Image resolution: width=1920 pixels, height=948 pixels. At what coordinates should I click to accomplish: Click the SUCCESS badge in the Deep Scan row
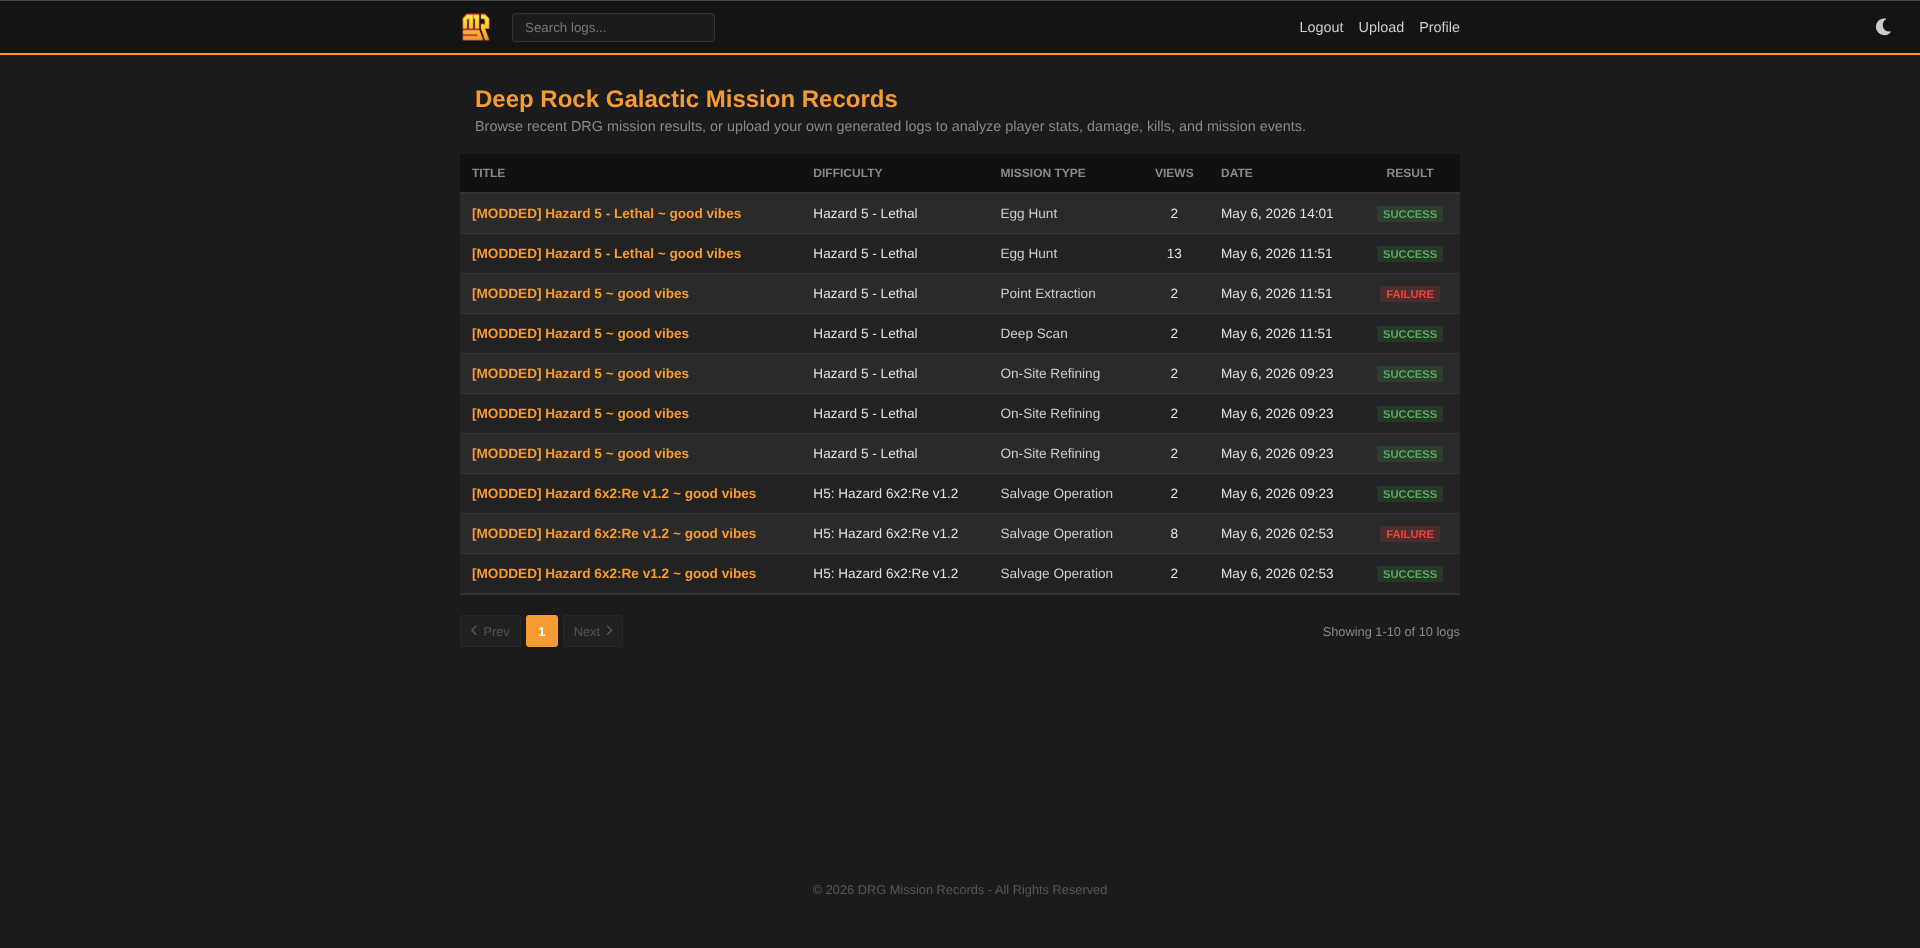pyautogui.click(x=1410, y=334)
